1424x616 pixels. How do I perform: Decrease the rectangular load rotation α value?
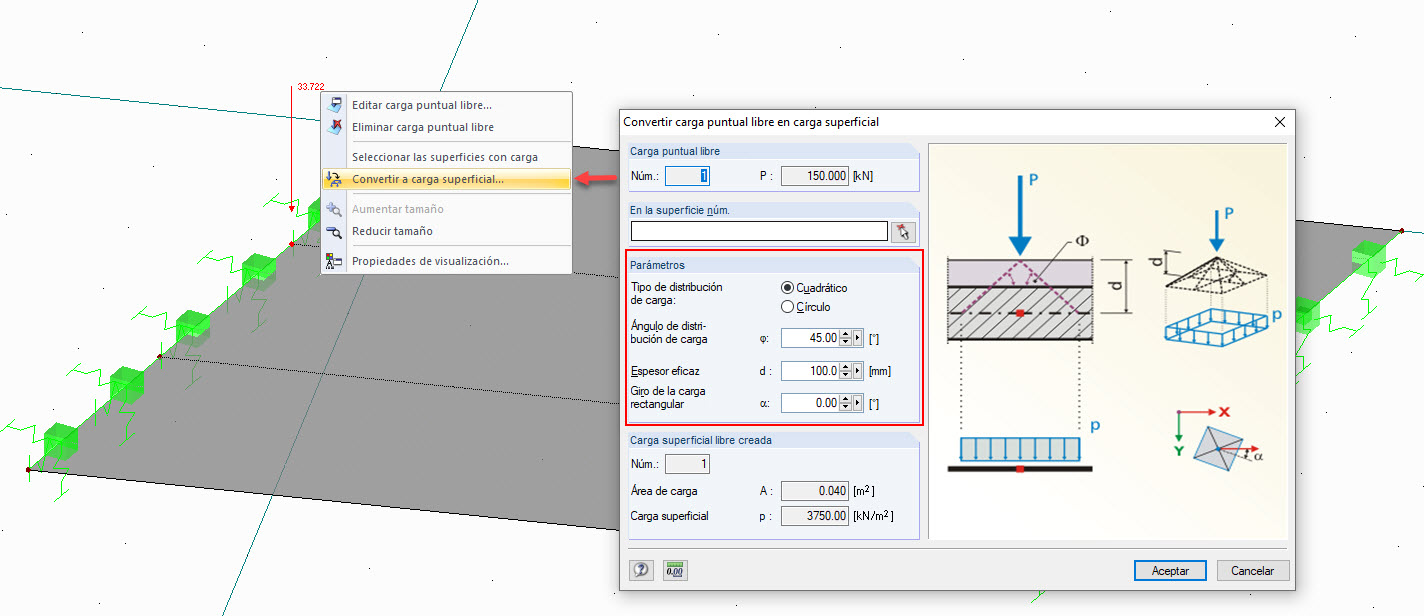tap(845, 408)
